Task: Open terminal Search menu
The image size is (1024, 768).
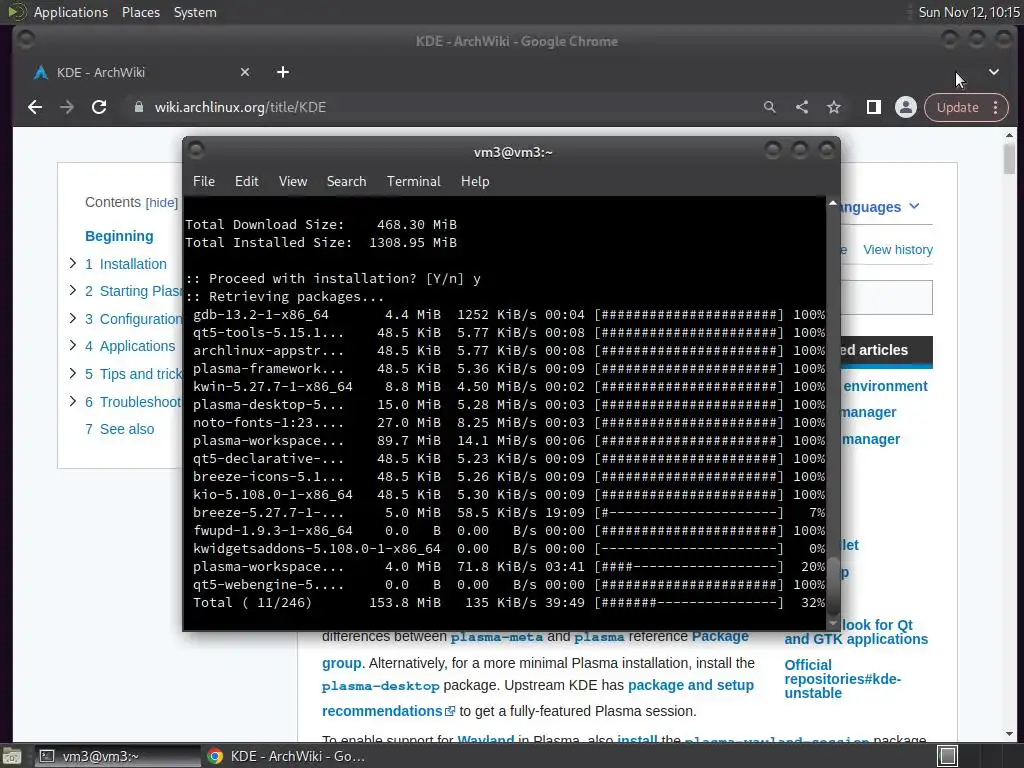Action: [346, 182]
